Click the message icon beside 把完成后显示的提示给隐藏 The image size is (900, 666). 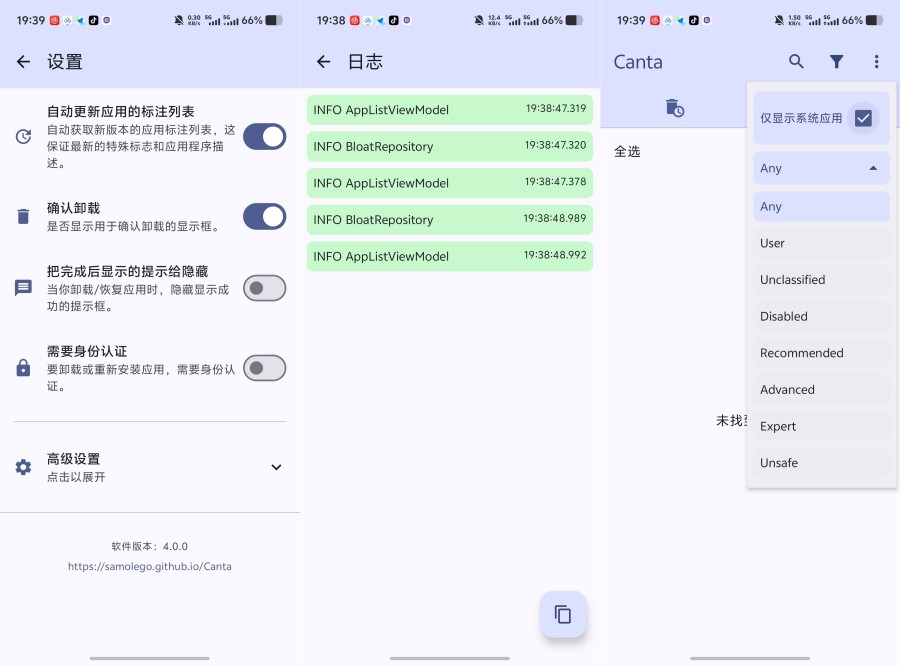coord(23,288)
